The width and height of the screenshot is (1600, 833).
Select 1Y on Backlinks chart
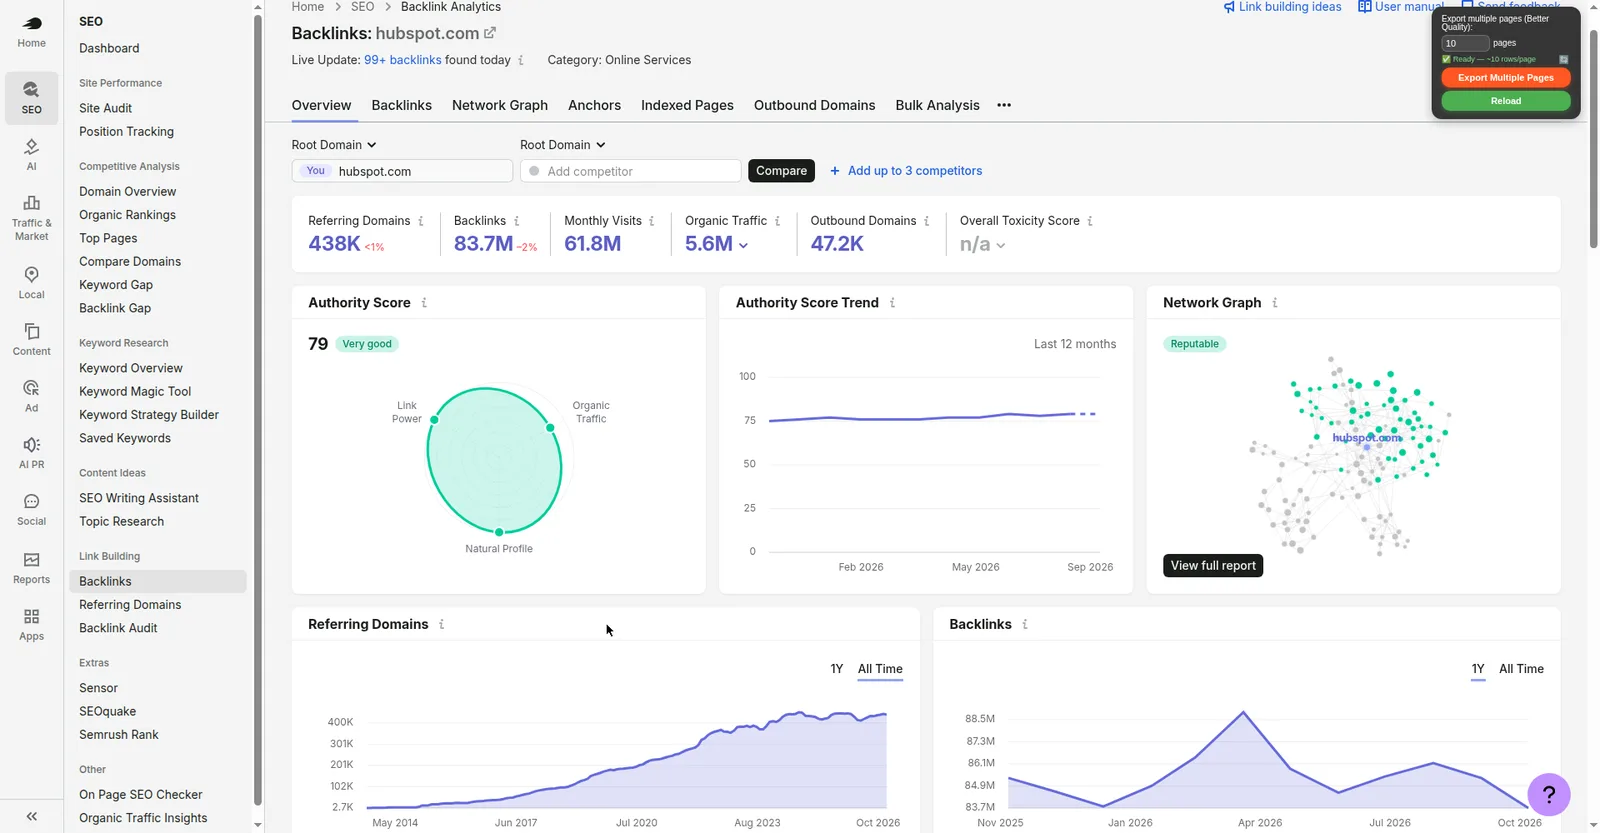tap(1478, 669)
